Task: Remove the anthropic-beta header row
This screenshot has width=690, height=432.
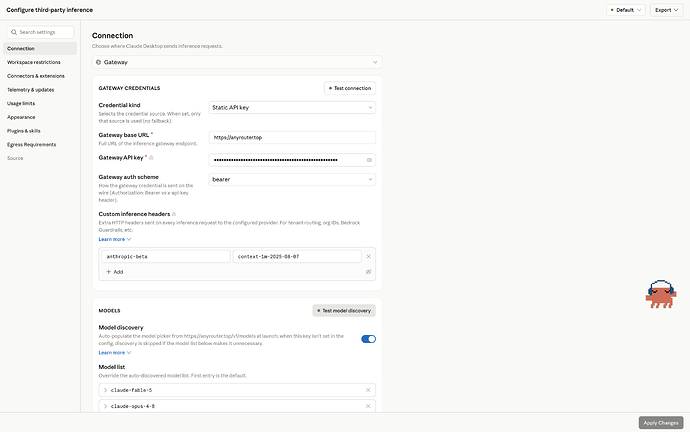Action: 368,256
